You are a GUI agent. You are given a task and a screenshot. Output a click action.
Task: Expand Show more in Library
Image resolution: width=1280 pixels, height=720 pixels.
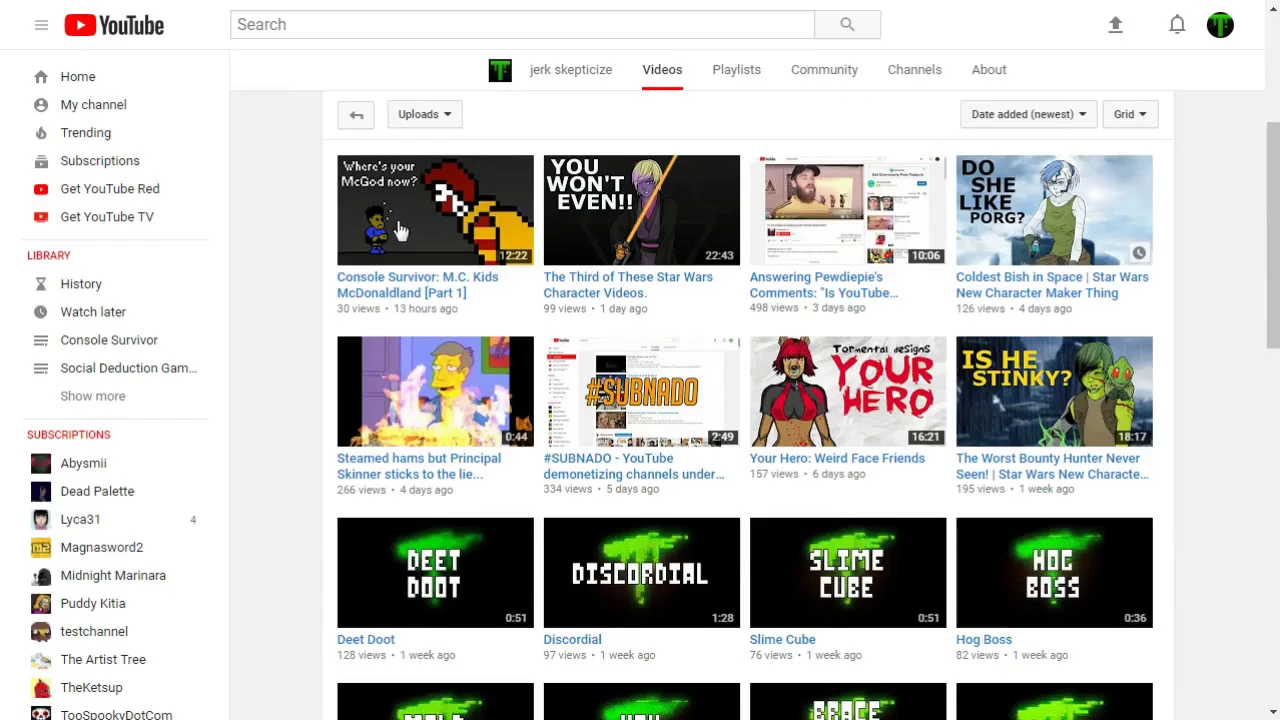pyautogui.click(x=93, y=396)
